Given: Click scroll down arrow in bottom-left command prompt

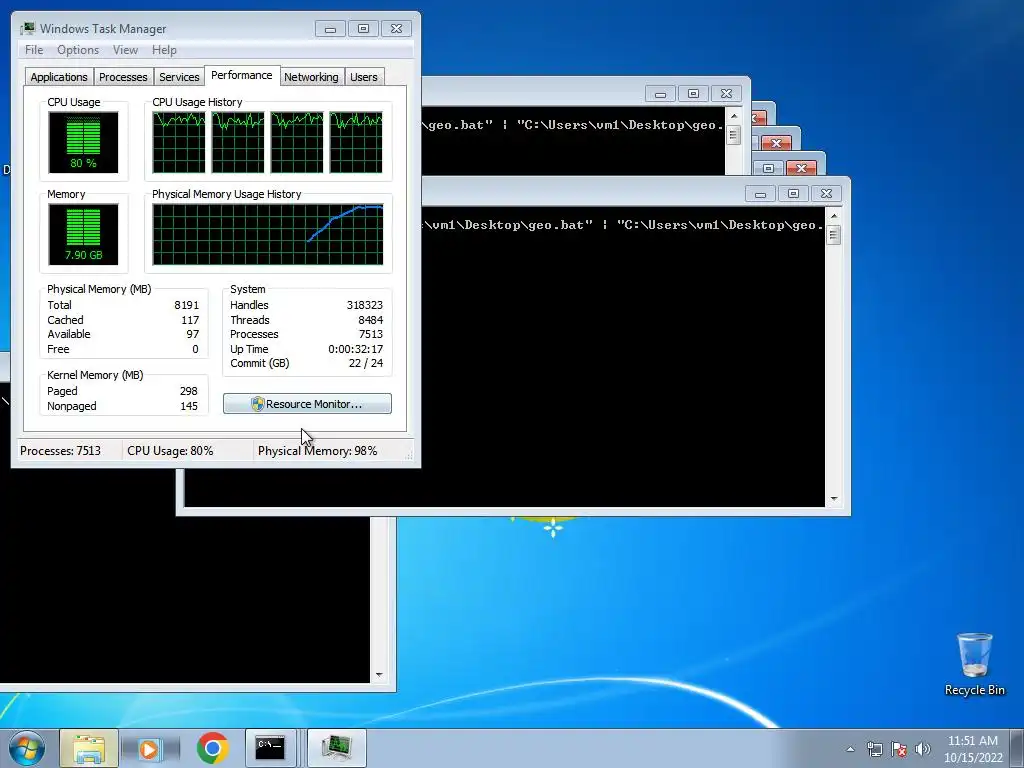Looking at the screenshot, I should (x=379, y=675).
